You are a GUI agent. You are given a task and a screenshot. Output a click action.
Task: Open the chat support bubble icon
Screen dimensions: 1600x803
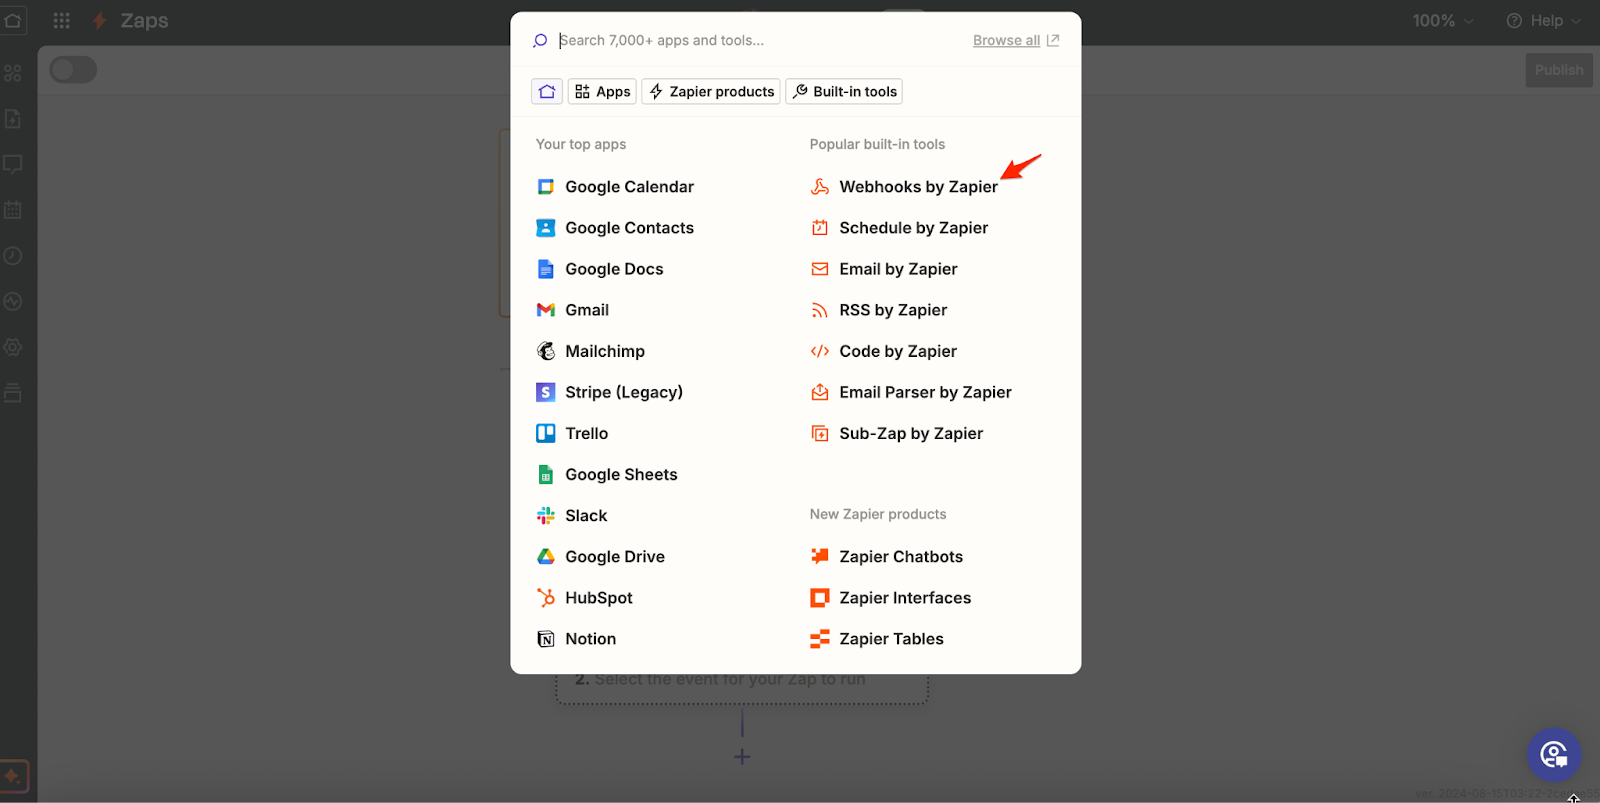pos(1554,754)
